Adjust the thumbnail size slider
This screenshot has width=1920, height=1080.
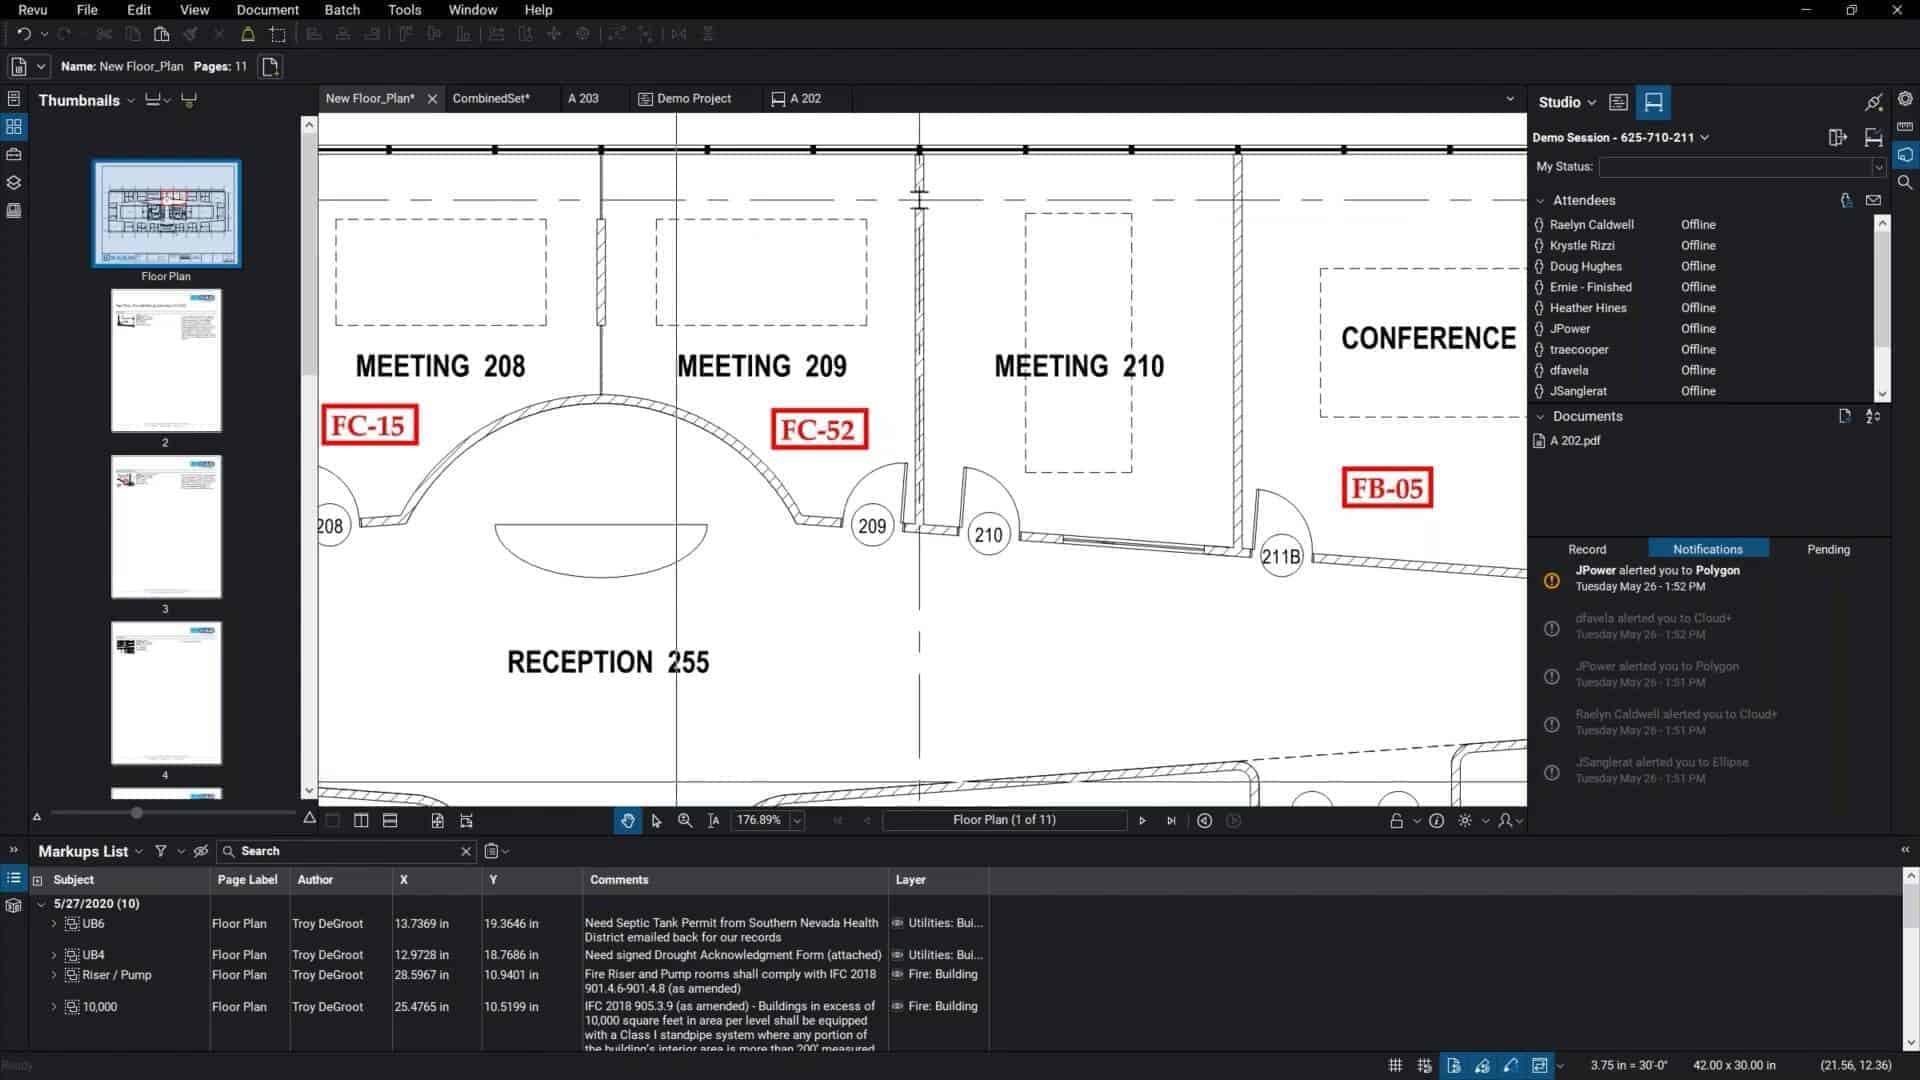136,814
